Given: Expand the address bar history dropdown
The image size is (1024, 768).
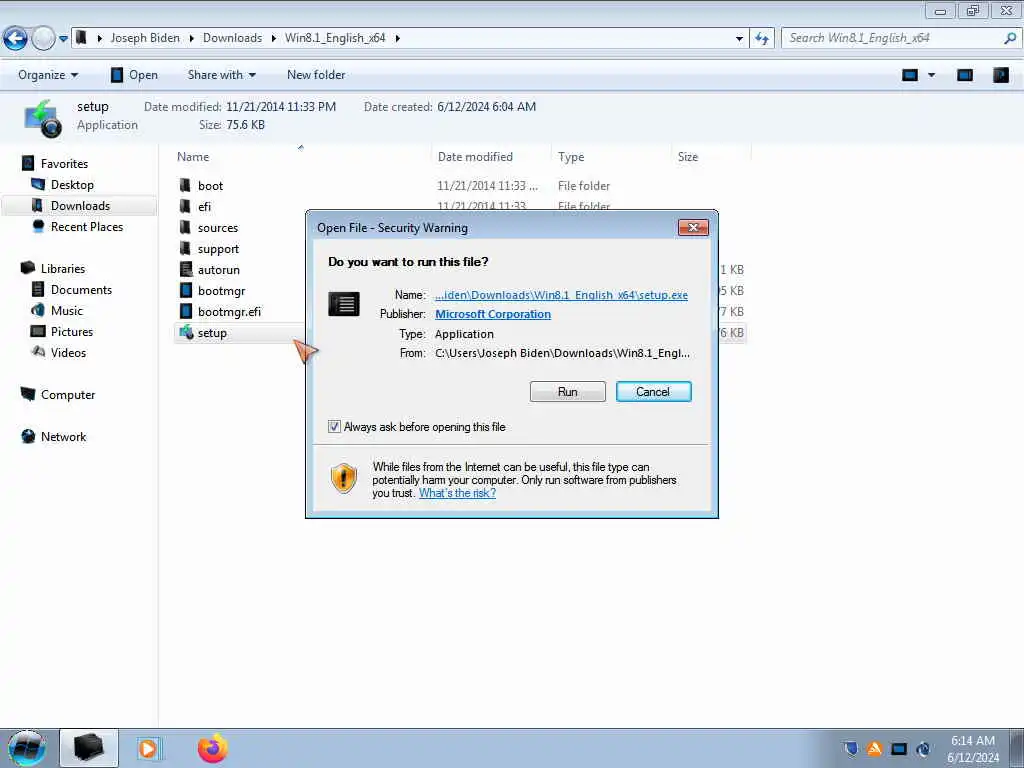Looking at the screenshot, I should (739, 39).
